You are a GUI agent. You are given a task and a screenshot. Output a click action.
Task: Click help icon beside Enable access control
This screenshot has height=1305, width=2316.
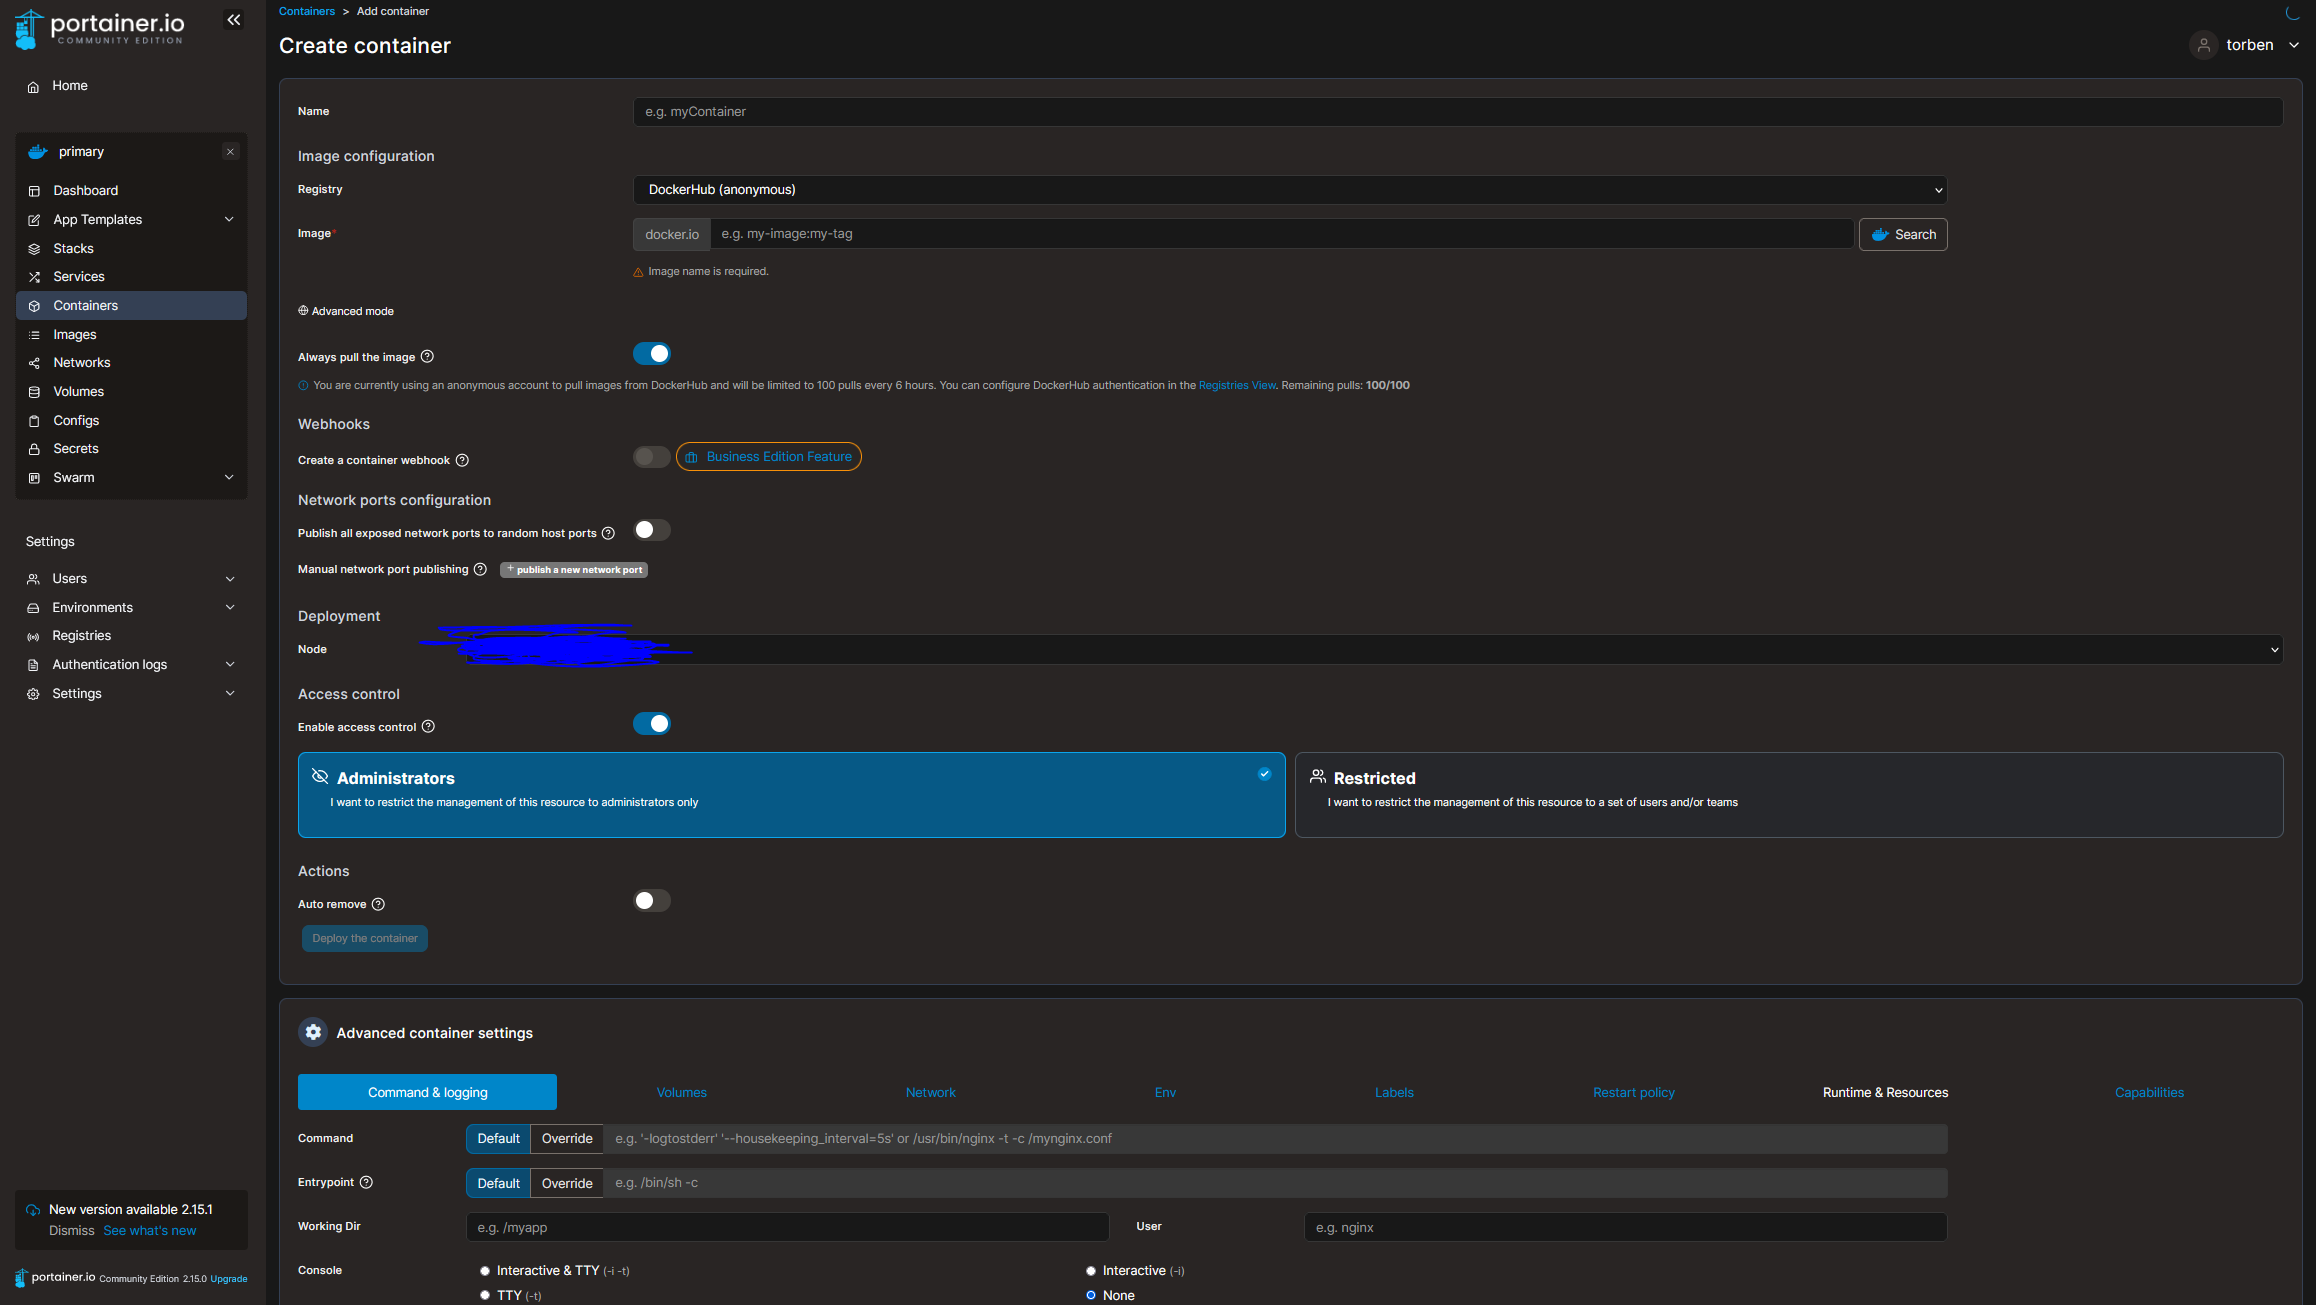click(x=428, y=727)
